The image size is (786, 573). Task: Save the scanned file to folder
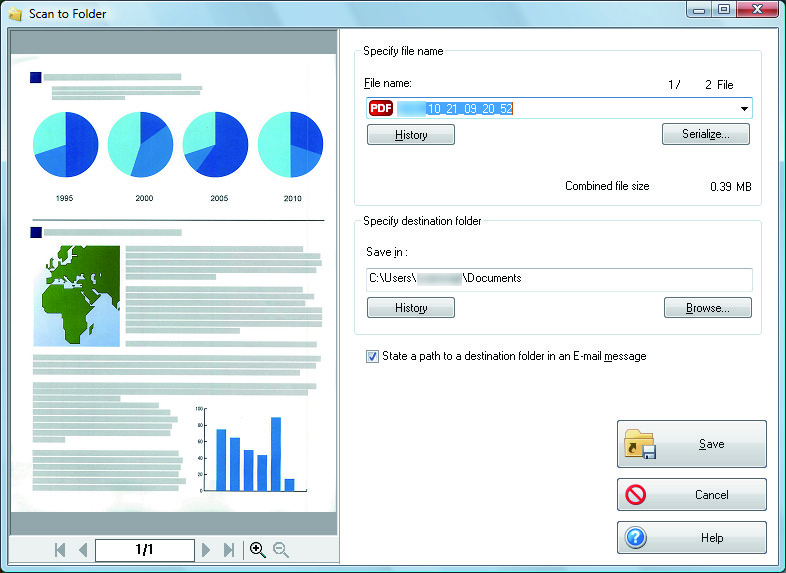pos(692,444)
